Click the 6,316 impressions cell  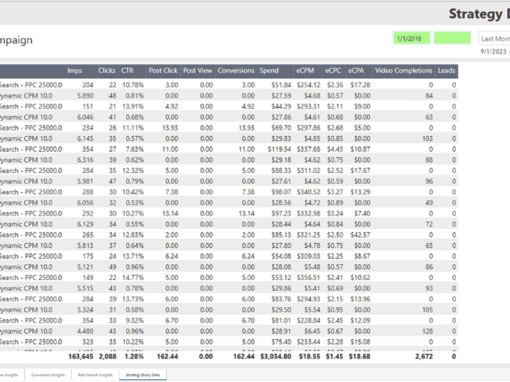point(85,160)
